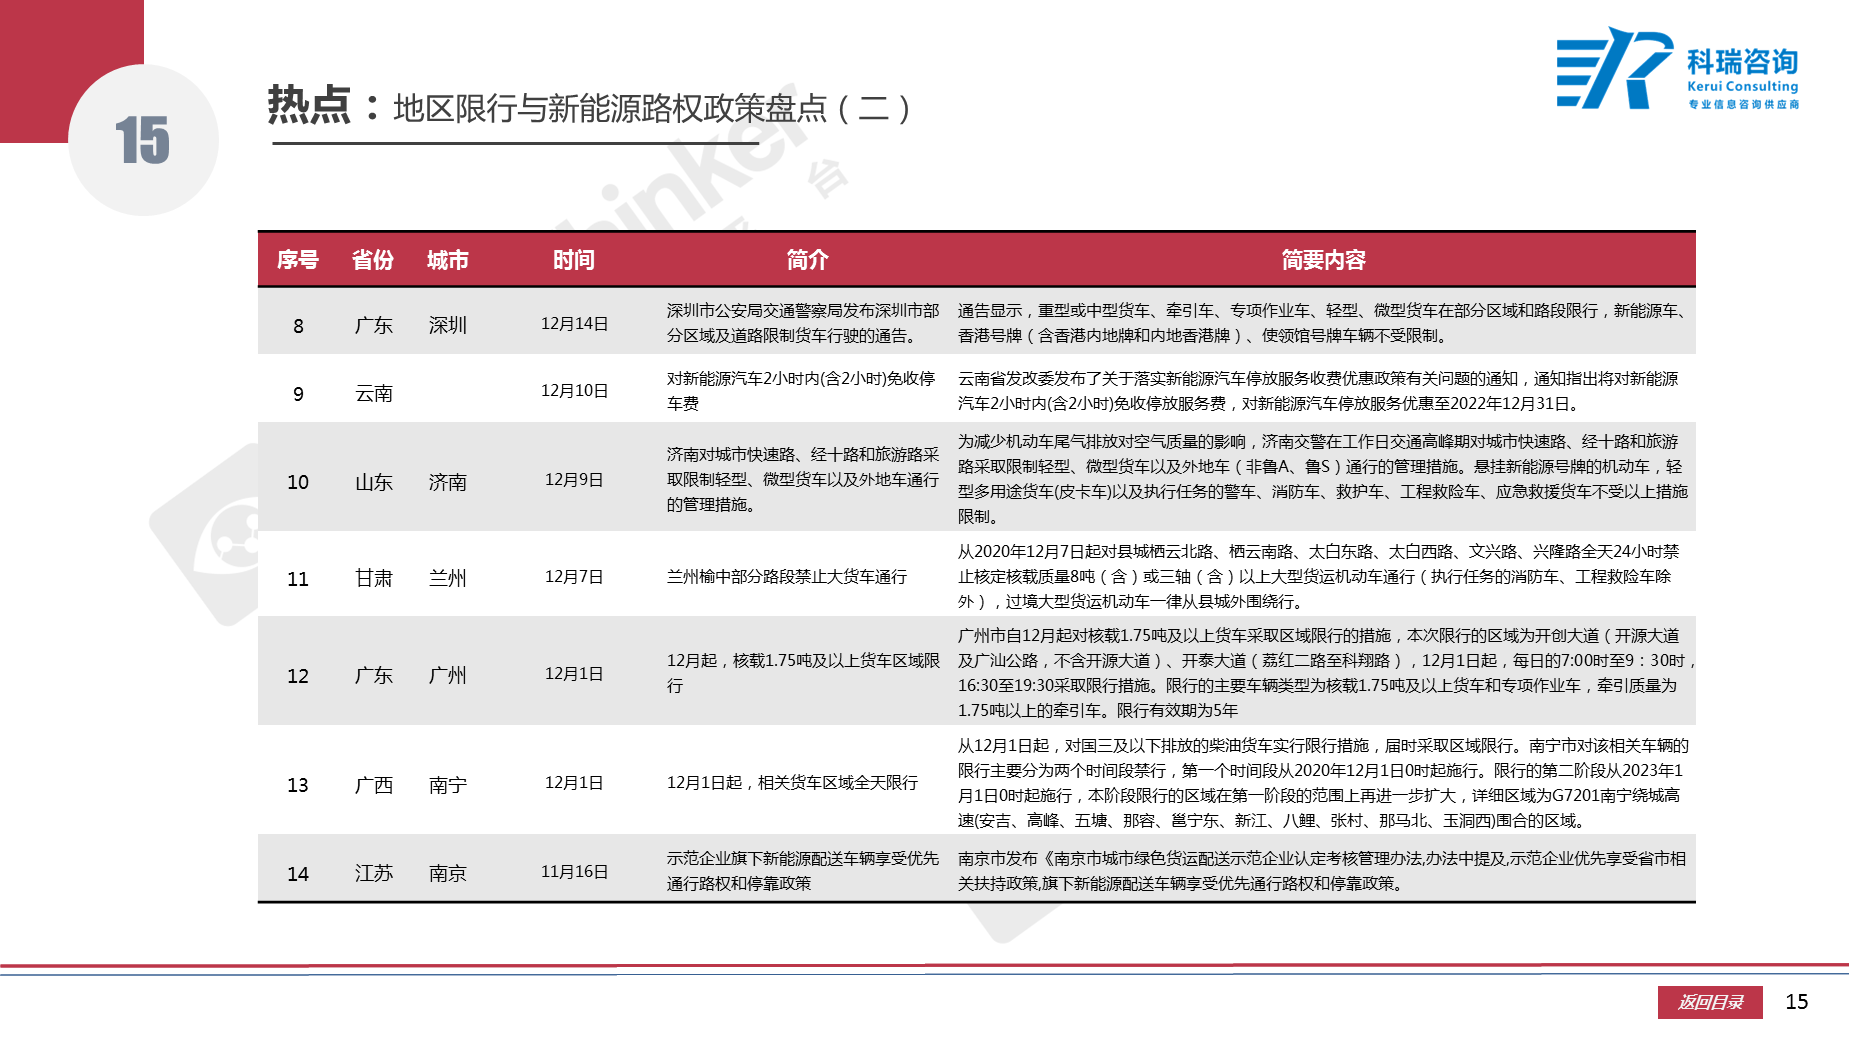Click the 省份 column header
Image resolution: width=1849 pixels, height=1040 pixels.
click(373, 260)
